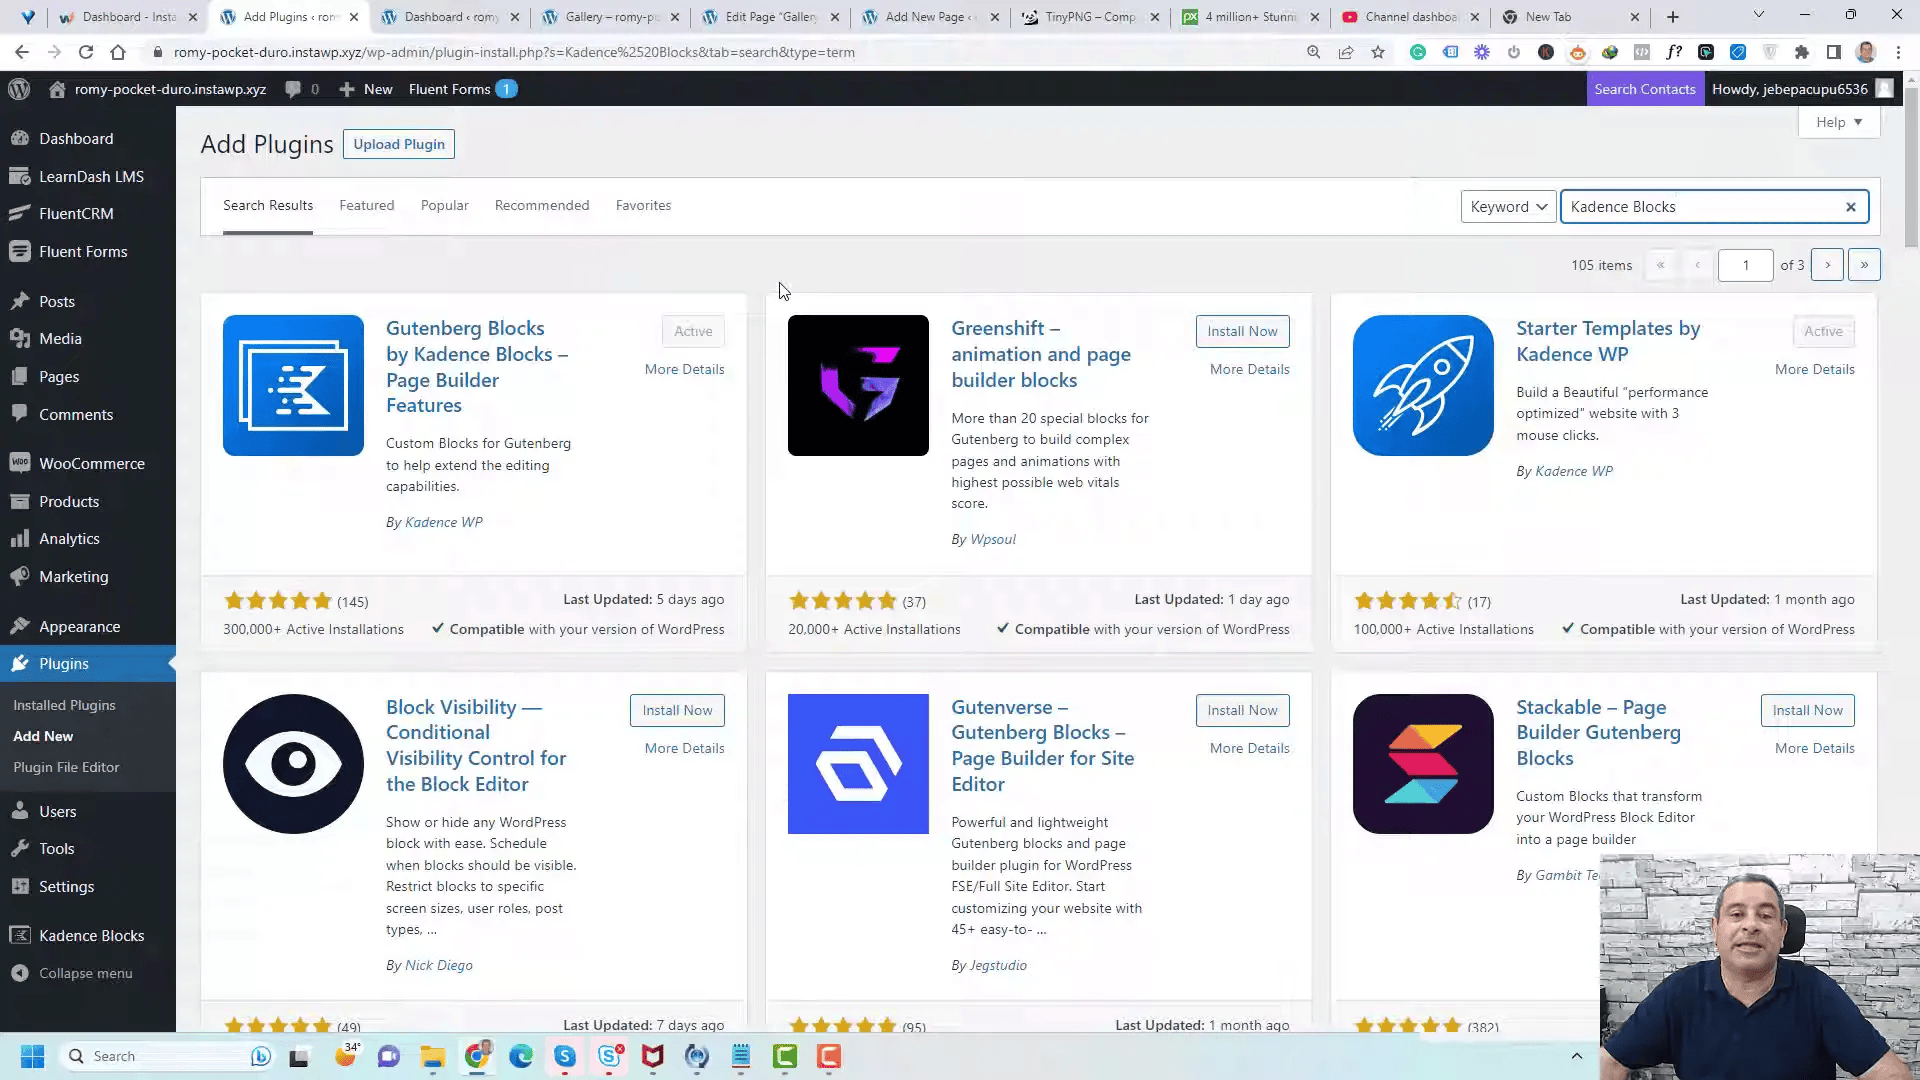Install Greenshift plugin now

tap(1242, 331)
